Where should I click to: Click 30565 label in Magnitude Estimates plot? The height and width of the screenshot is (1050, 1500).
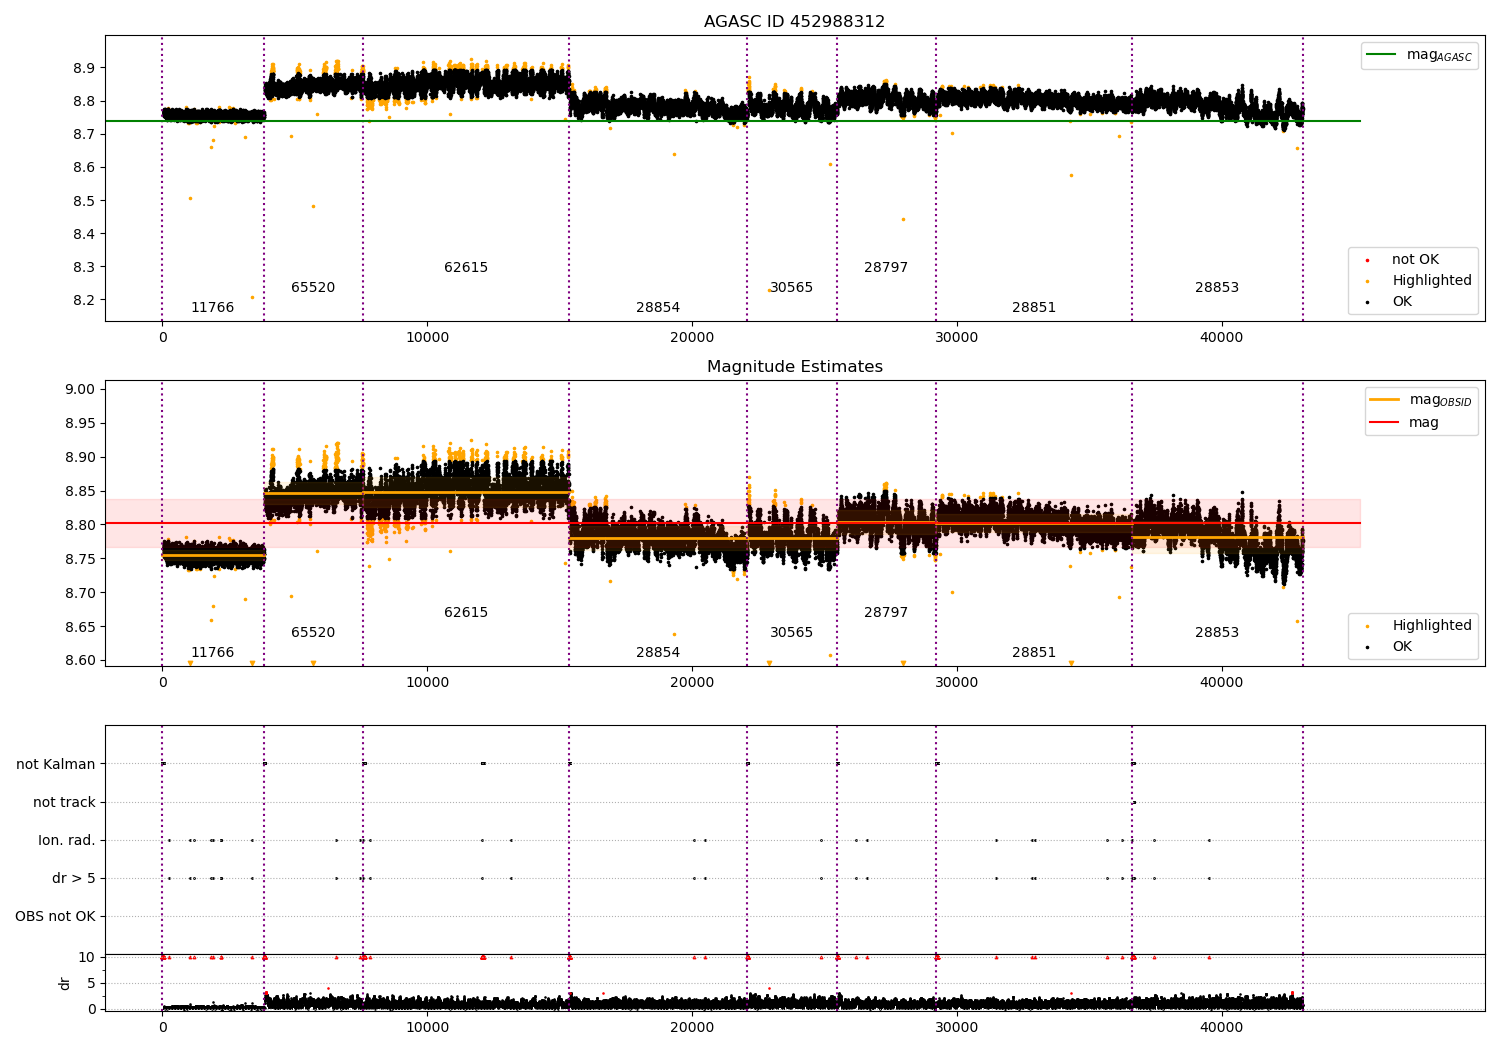point(791,633)
